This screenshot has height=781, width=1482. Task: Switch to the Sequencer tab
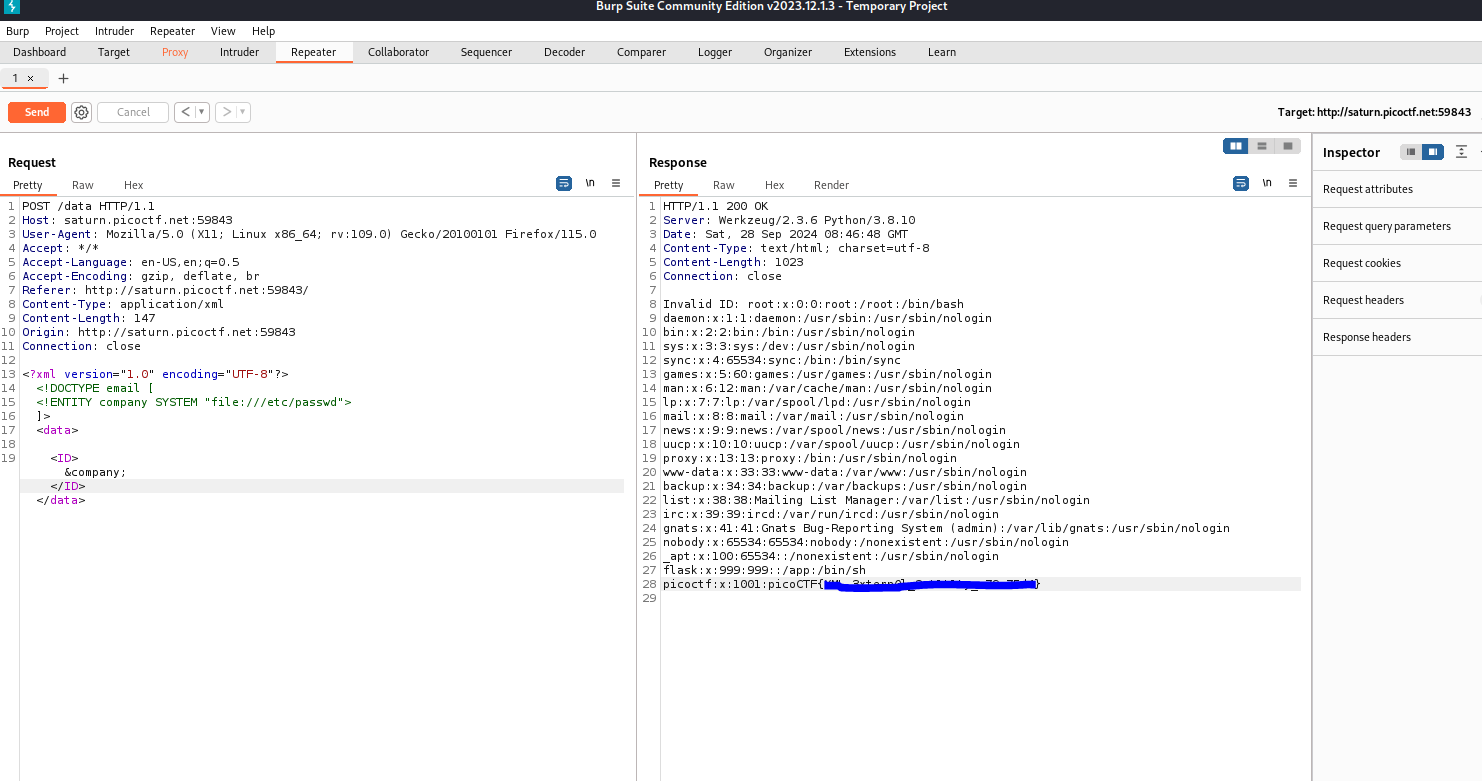pos(486,52)
